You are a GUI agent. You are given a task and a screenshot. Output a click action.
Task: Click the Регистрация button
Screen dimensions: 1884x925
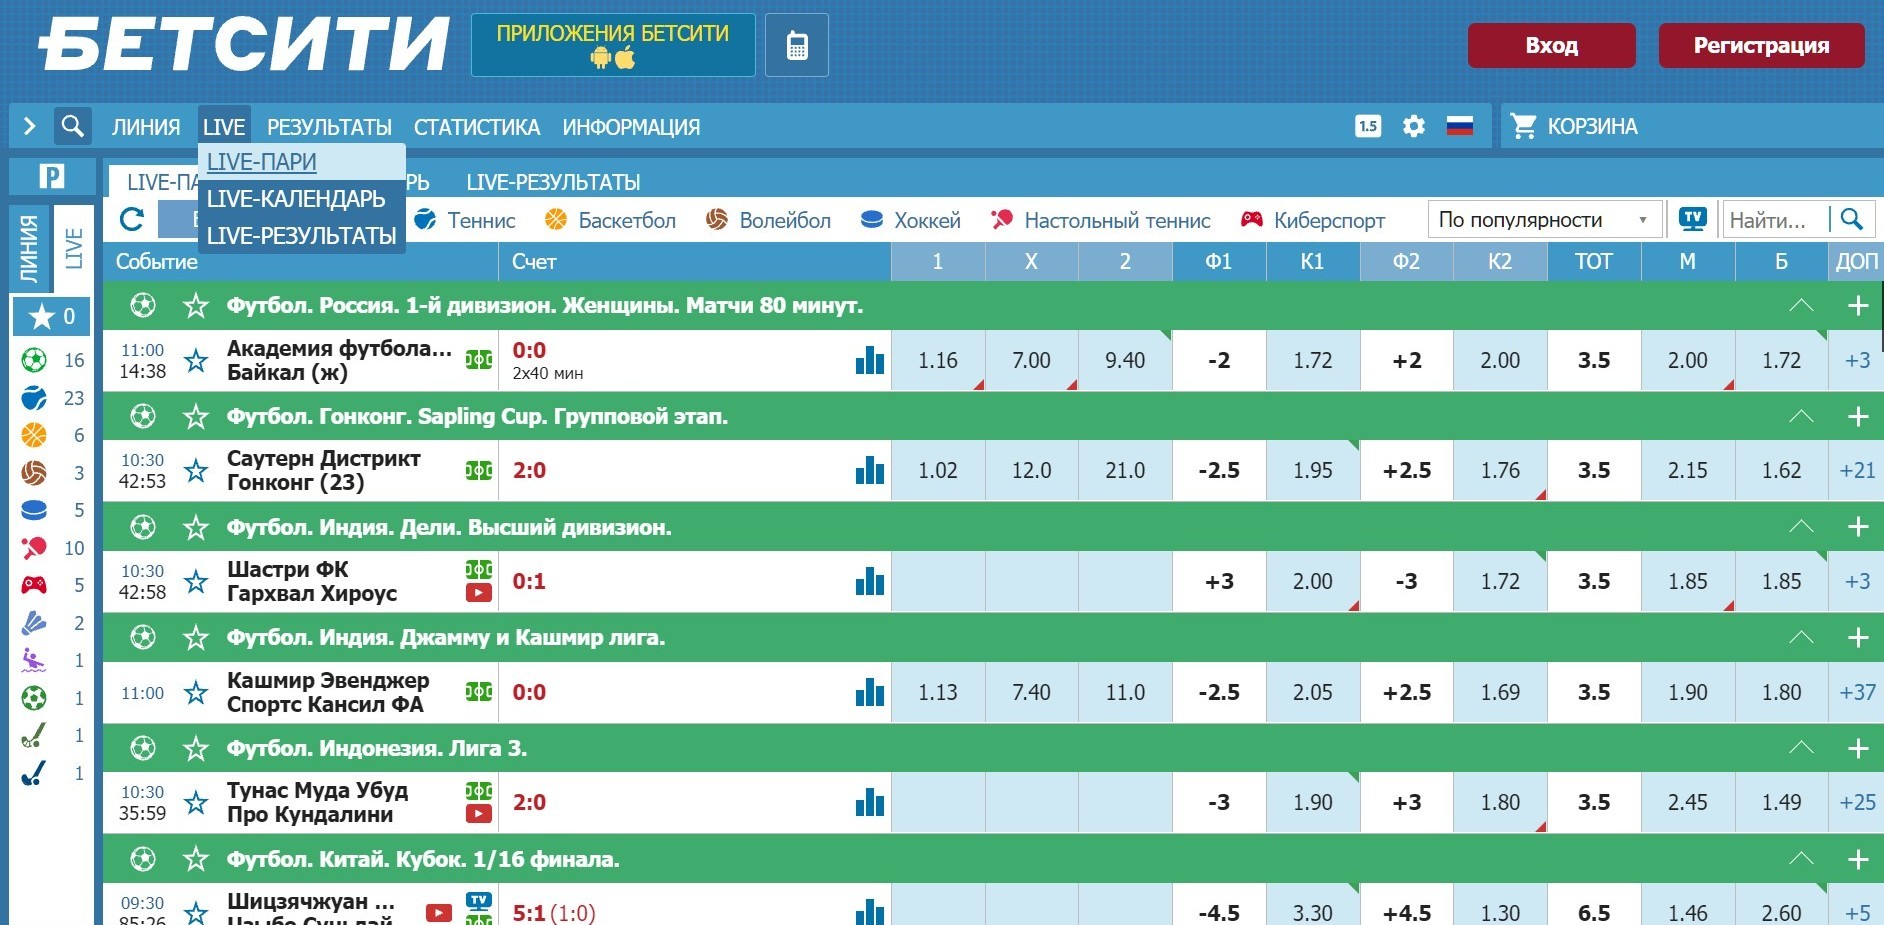coord(1761,45)
